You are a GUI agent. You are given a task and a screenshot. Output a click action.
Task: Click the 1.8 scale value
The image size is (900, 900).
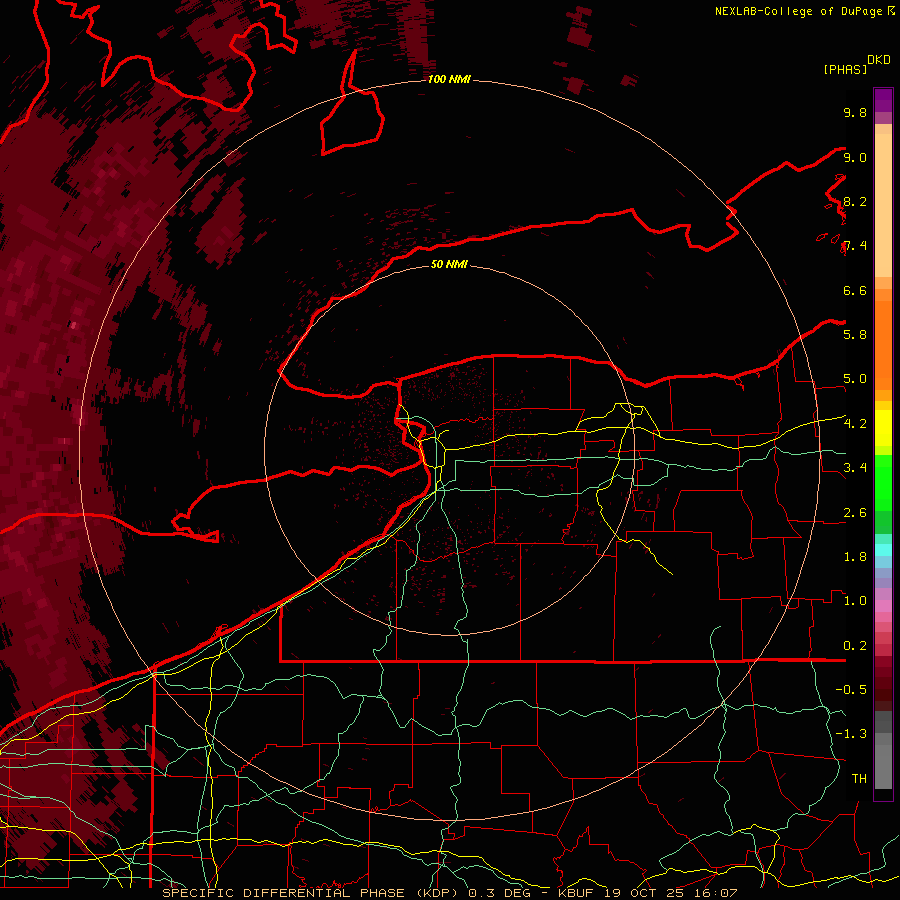tap(855, 556)
